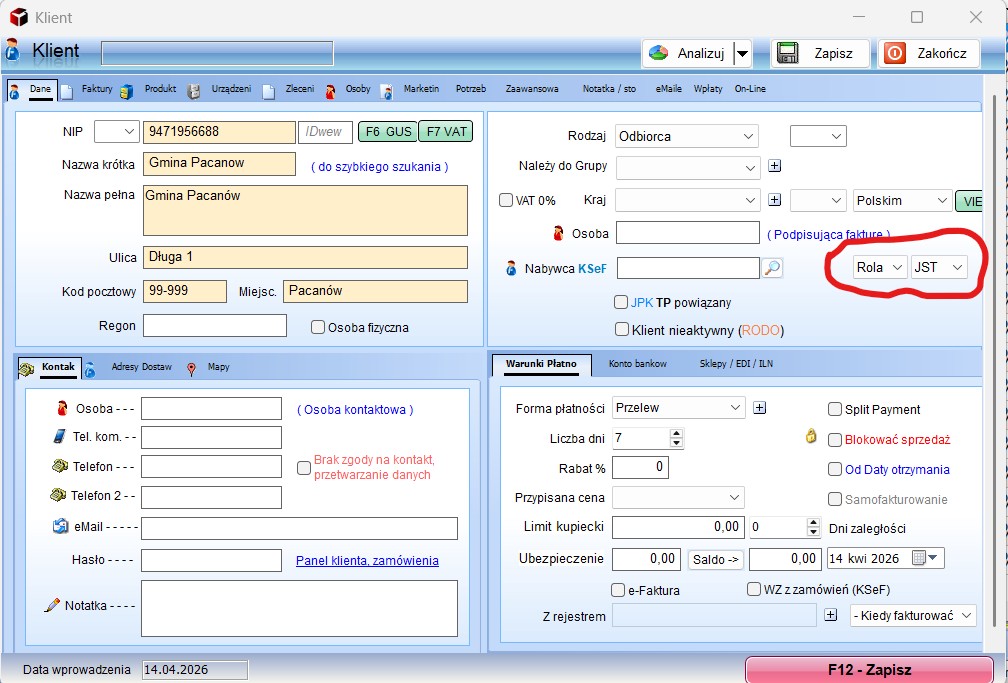The image size is (1008, 683).
Task: Click the plus icon beside Należy do Grupy
Action: [775, 166]
